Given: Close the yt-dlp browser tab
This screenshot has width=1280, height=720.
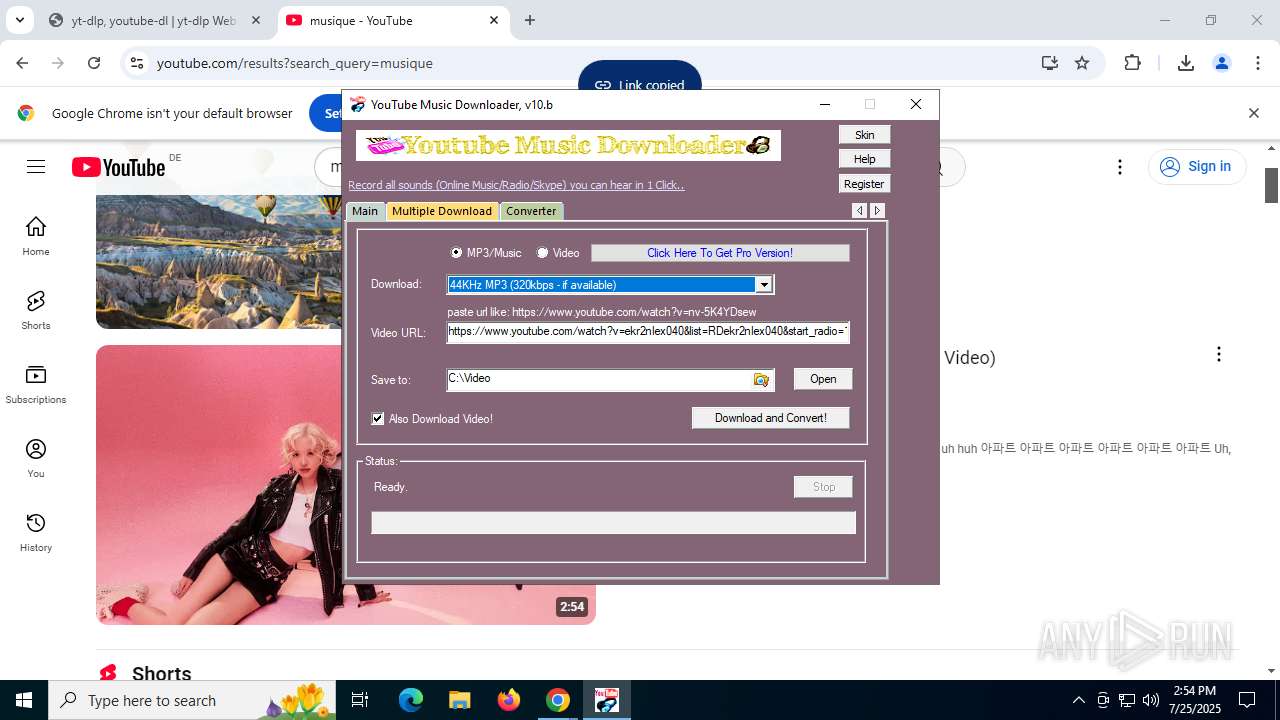Looking at the screenshot, I should point(256,20).
